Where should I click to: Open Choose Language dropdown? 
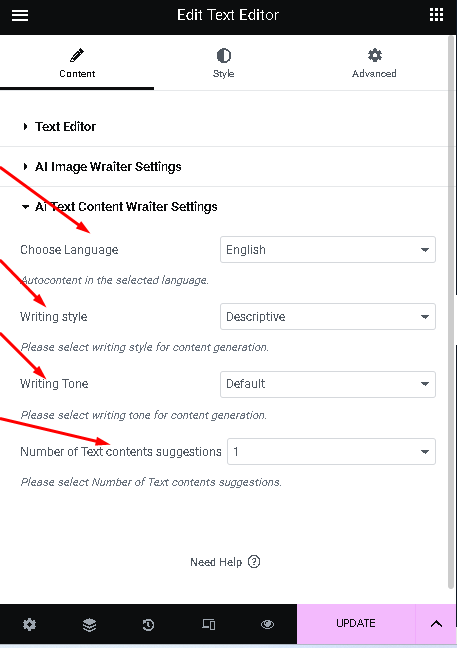point(328,250)
